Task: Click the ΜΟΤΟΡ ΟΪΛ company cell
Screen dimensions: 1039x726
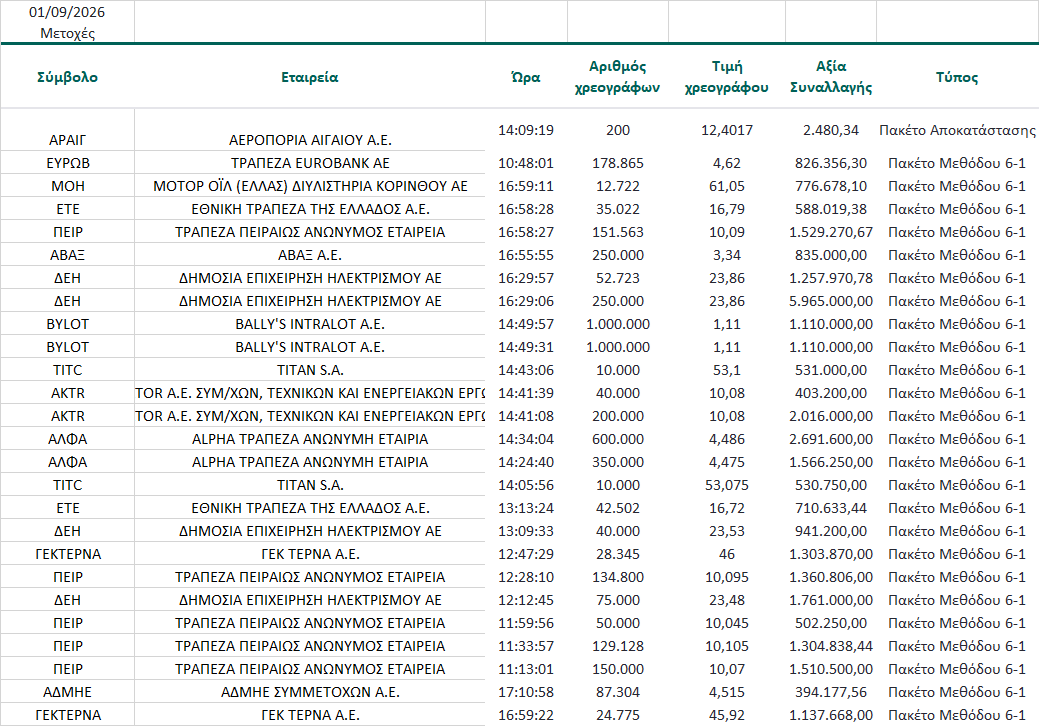Action: [310, 186]
